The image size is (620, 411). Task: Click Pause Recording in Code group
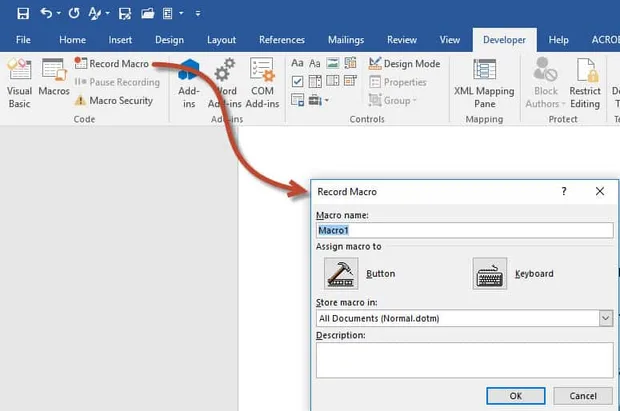(117, 82)
